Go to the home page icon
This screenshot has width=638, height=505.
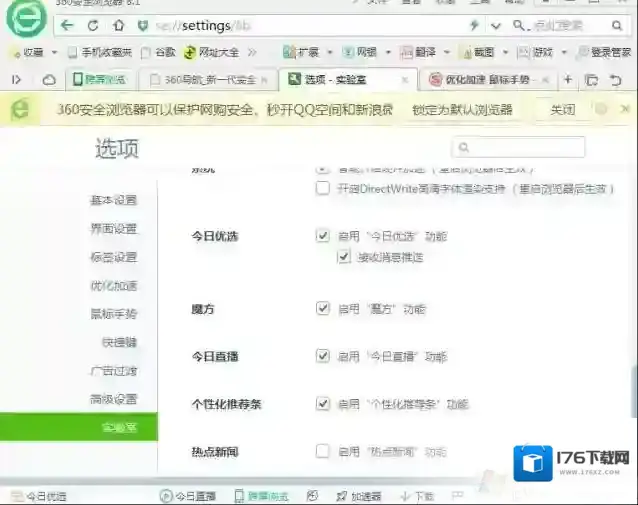pyautogui.click(x=118, y=26)
